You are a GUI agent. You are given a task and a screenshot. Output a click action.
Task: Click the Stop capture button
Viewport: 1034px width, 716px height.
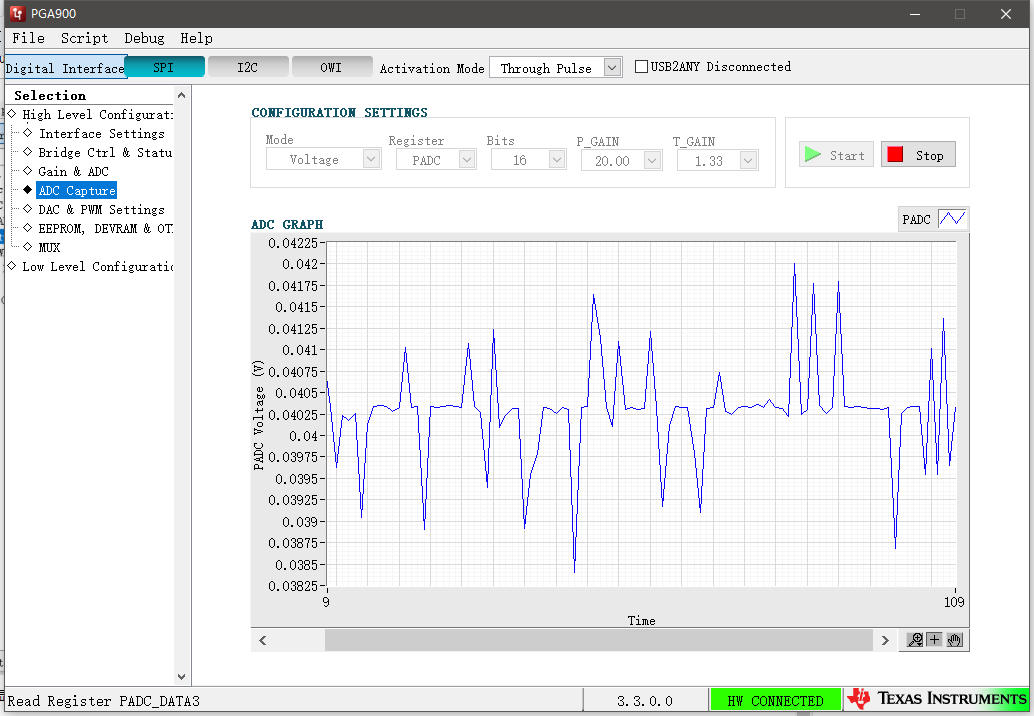(918, 155)
